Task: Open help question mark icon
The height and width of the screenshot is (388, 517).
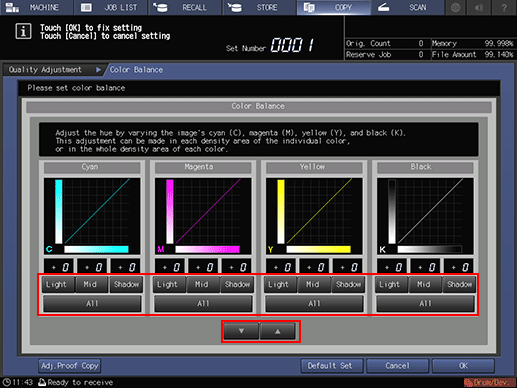Action: click(504, 7)
